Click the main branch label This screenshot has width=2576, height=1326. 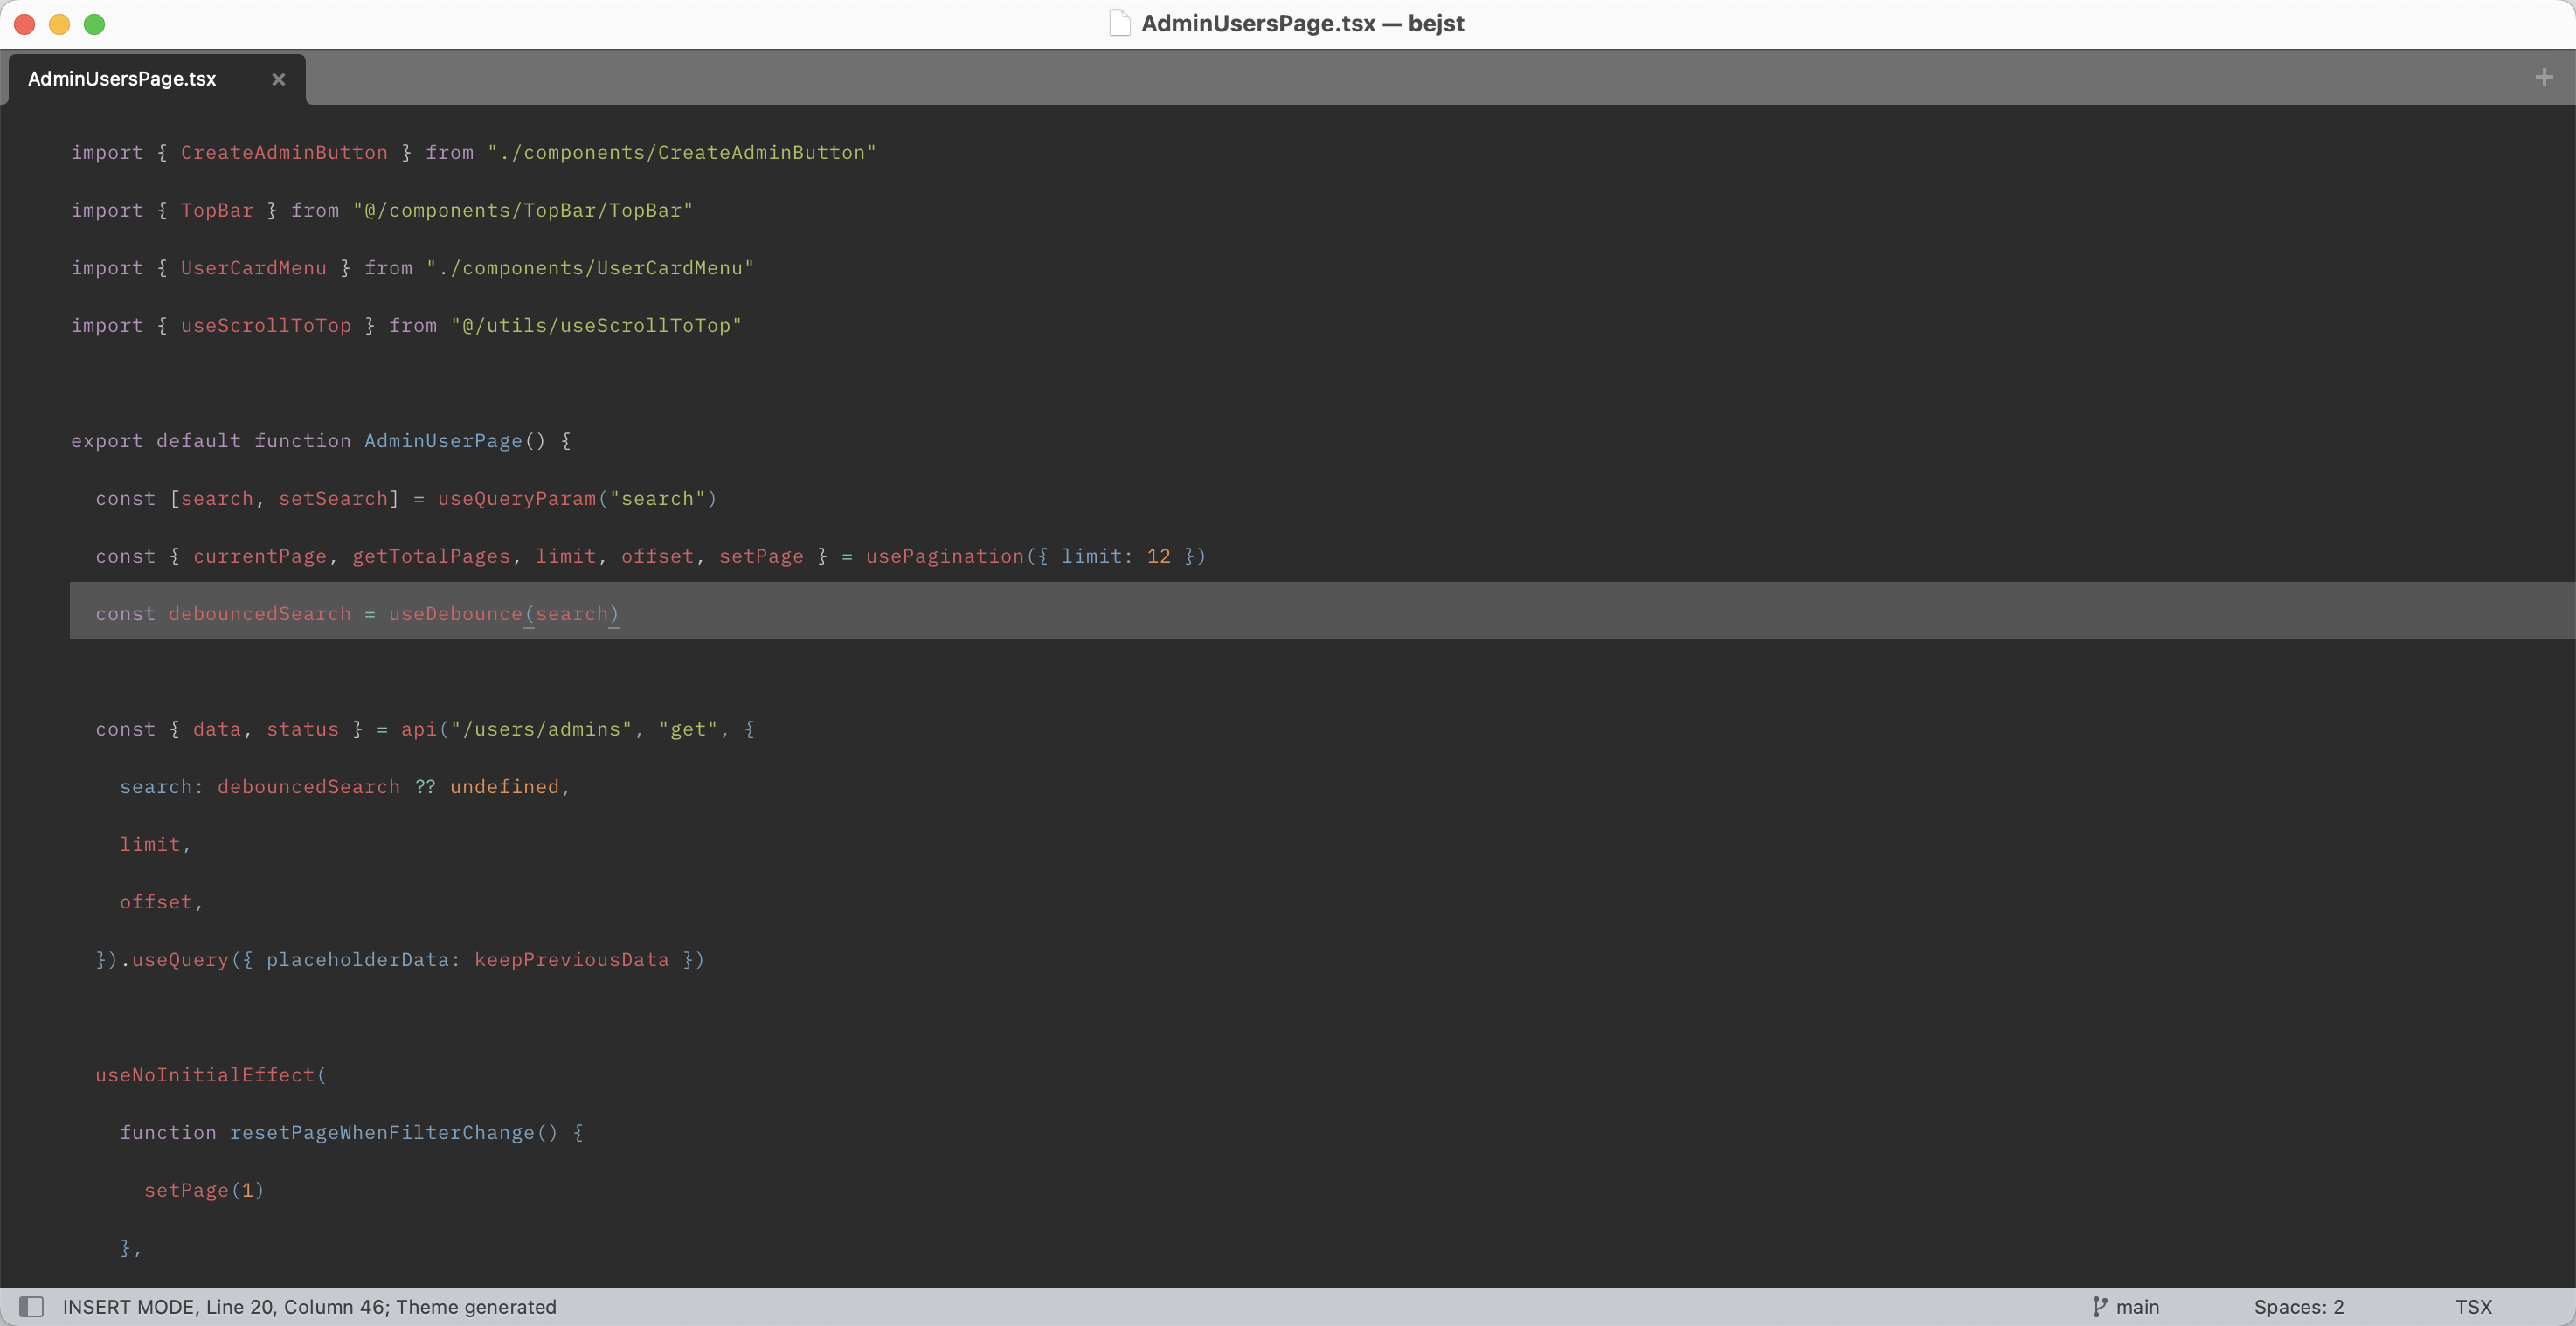coord(2137,1306)
